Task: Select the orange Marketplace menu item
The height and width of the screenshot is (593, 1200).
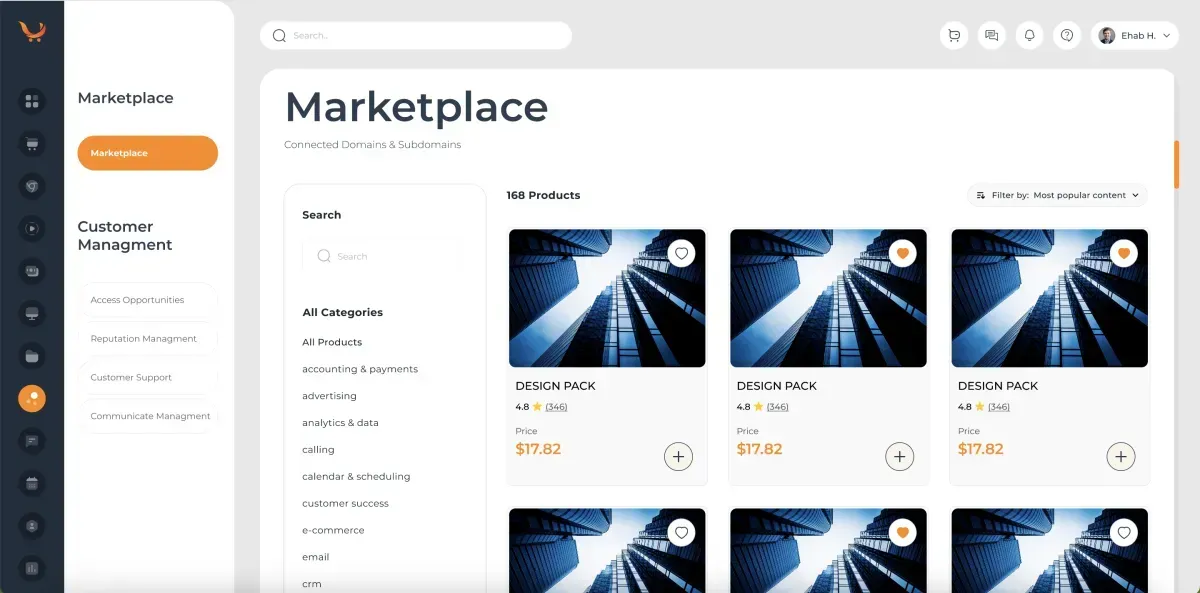Action: click(147, 153)
